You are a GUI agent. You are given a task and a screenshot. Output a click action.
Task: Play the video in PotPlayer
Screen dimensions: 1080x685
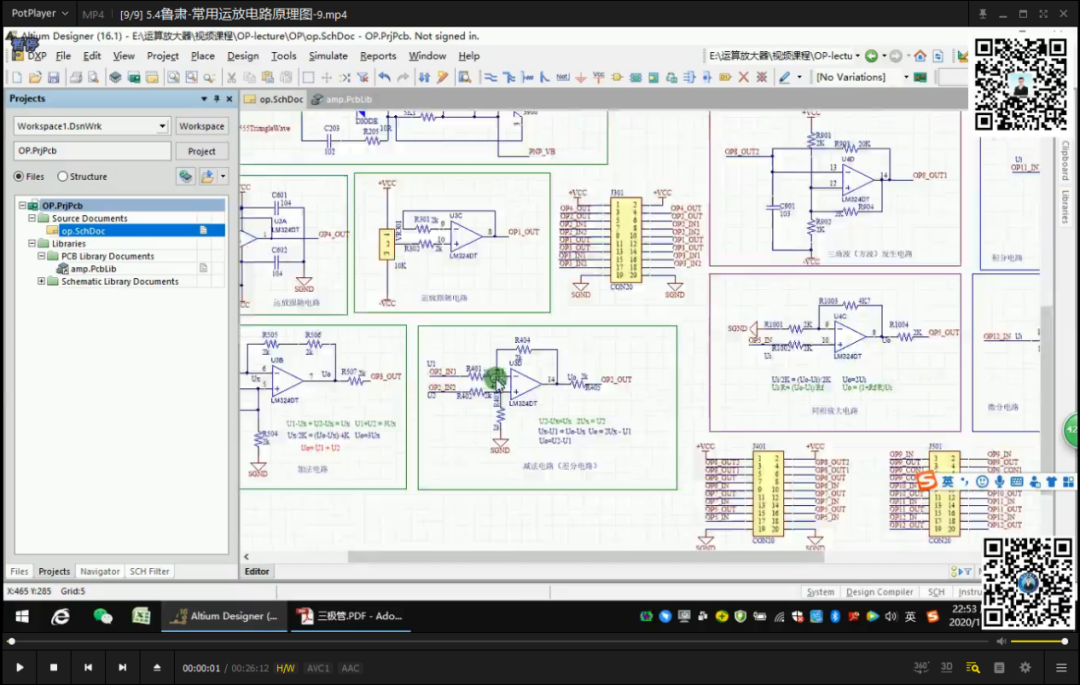19,667
